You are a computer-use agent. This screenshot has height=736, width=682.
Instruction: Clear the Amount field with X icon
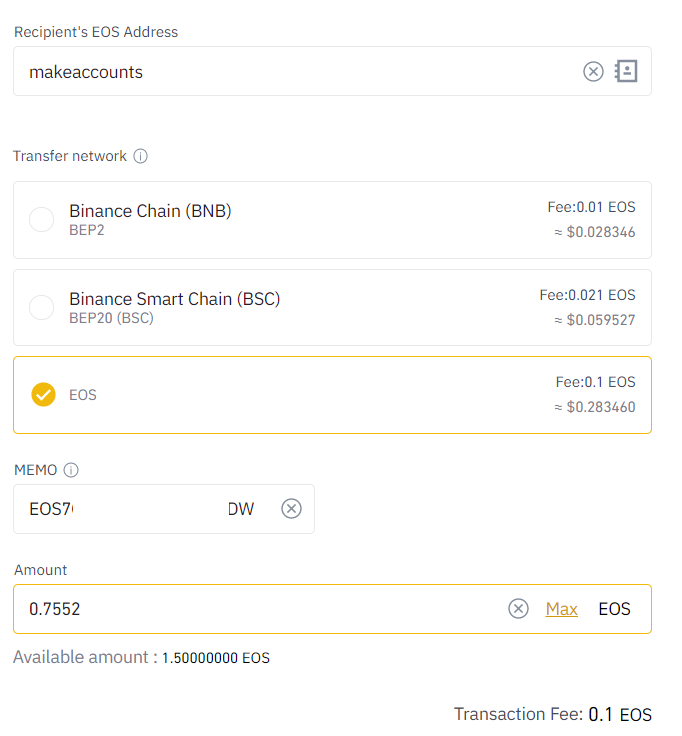(518, 609)
